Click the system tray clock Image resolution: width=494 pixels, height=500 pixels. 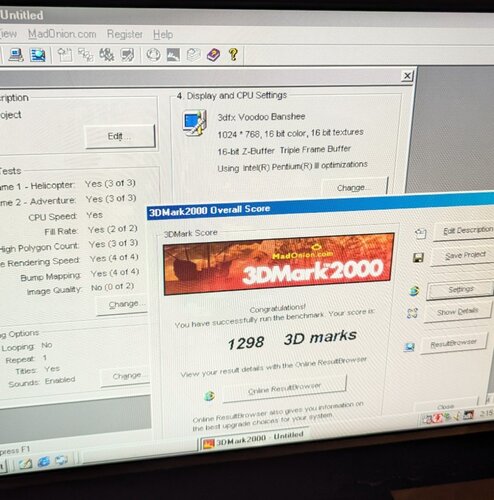tap(486, 413)
